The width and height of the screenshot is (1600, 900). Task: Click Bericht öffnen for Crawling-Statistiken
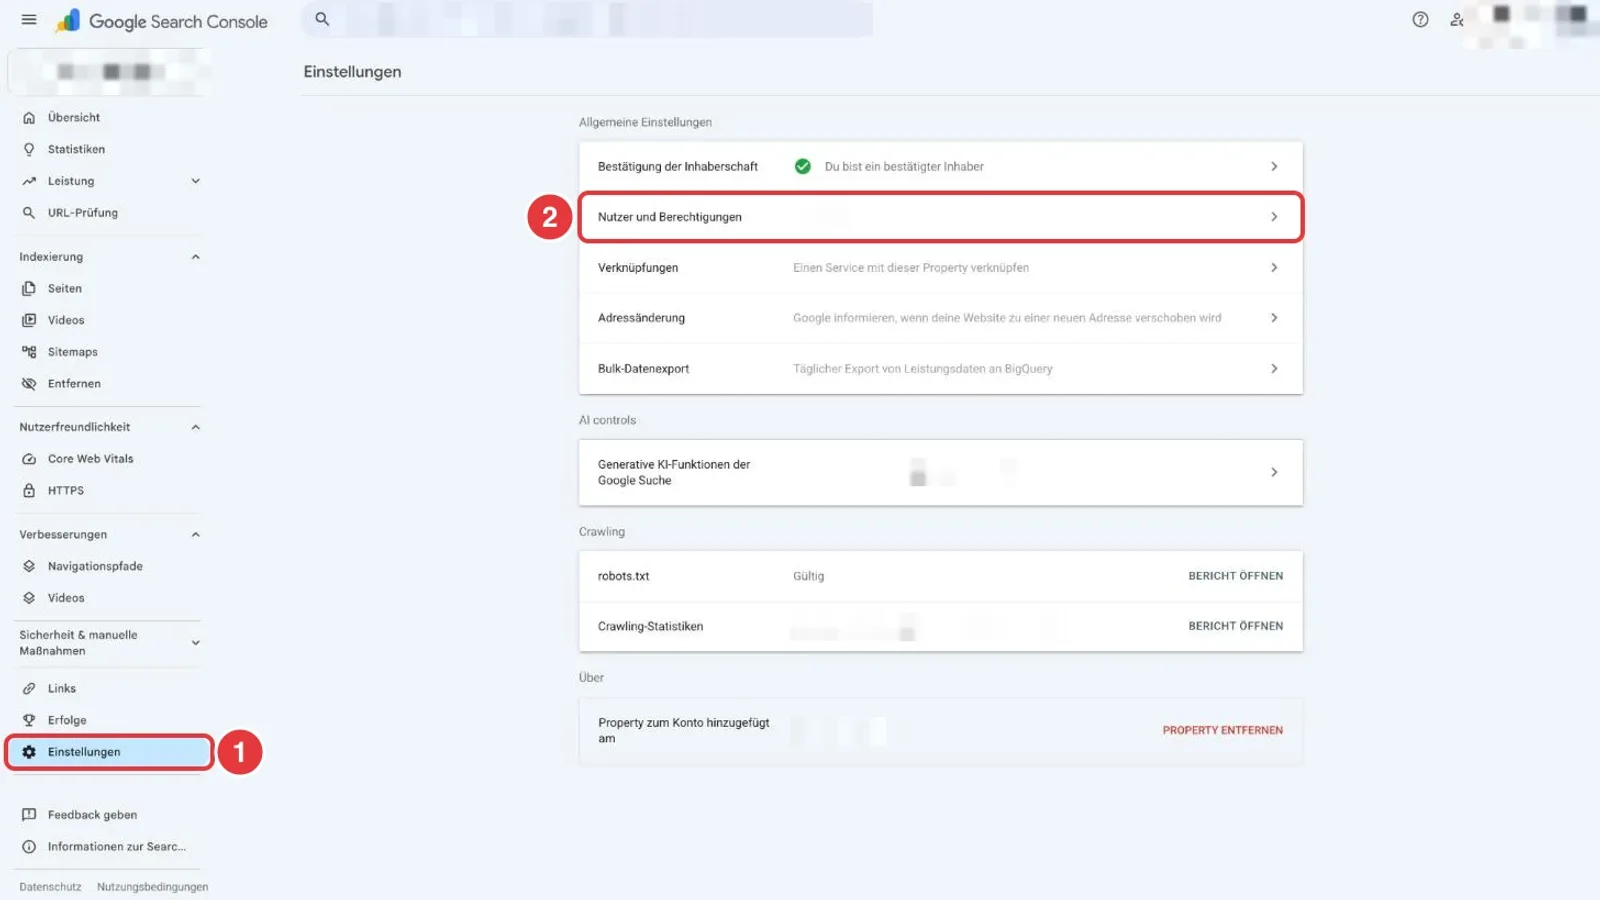coord(1235,626)
